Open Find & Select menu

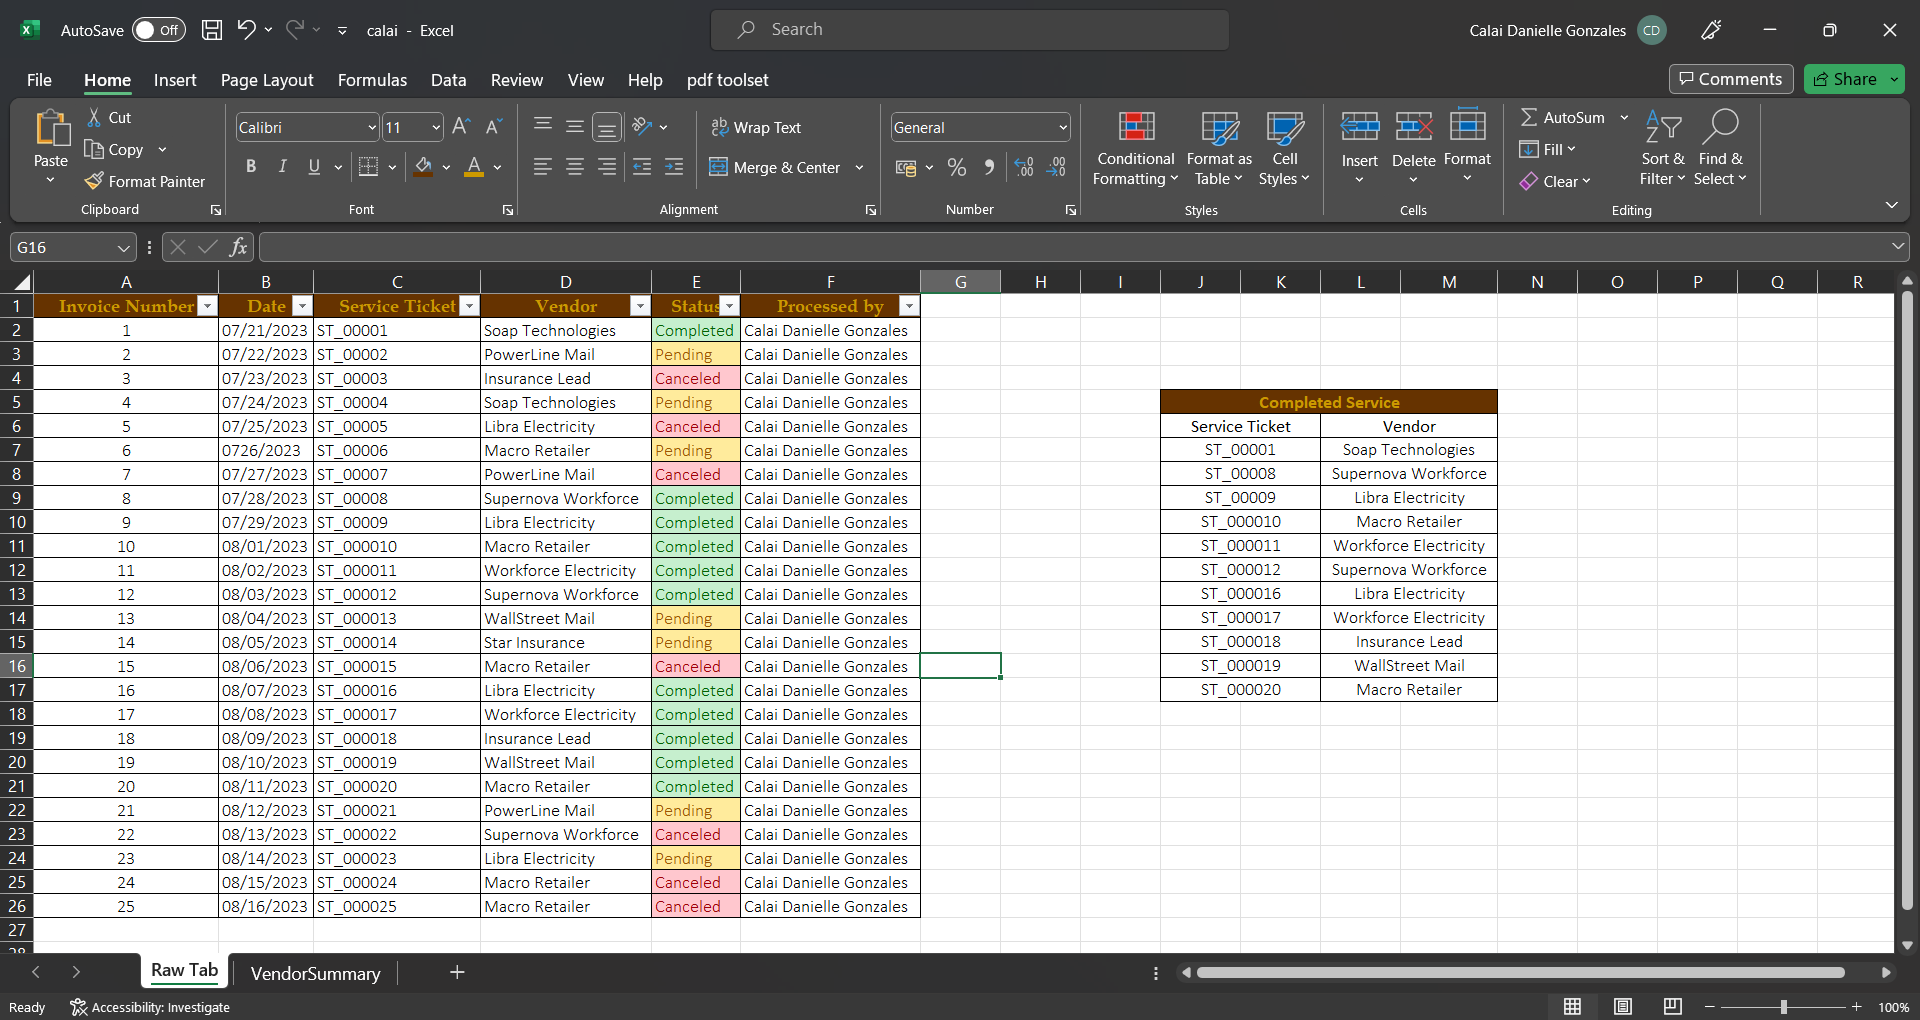1720,148
